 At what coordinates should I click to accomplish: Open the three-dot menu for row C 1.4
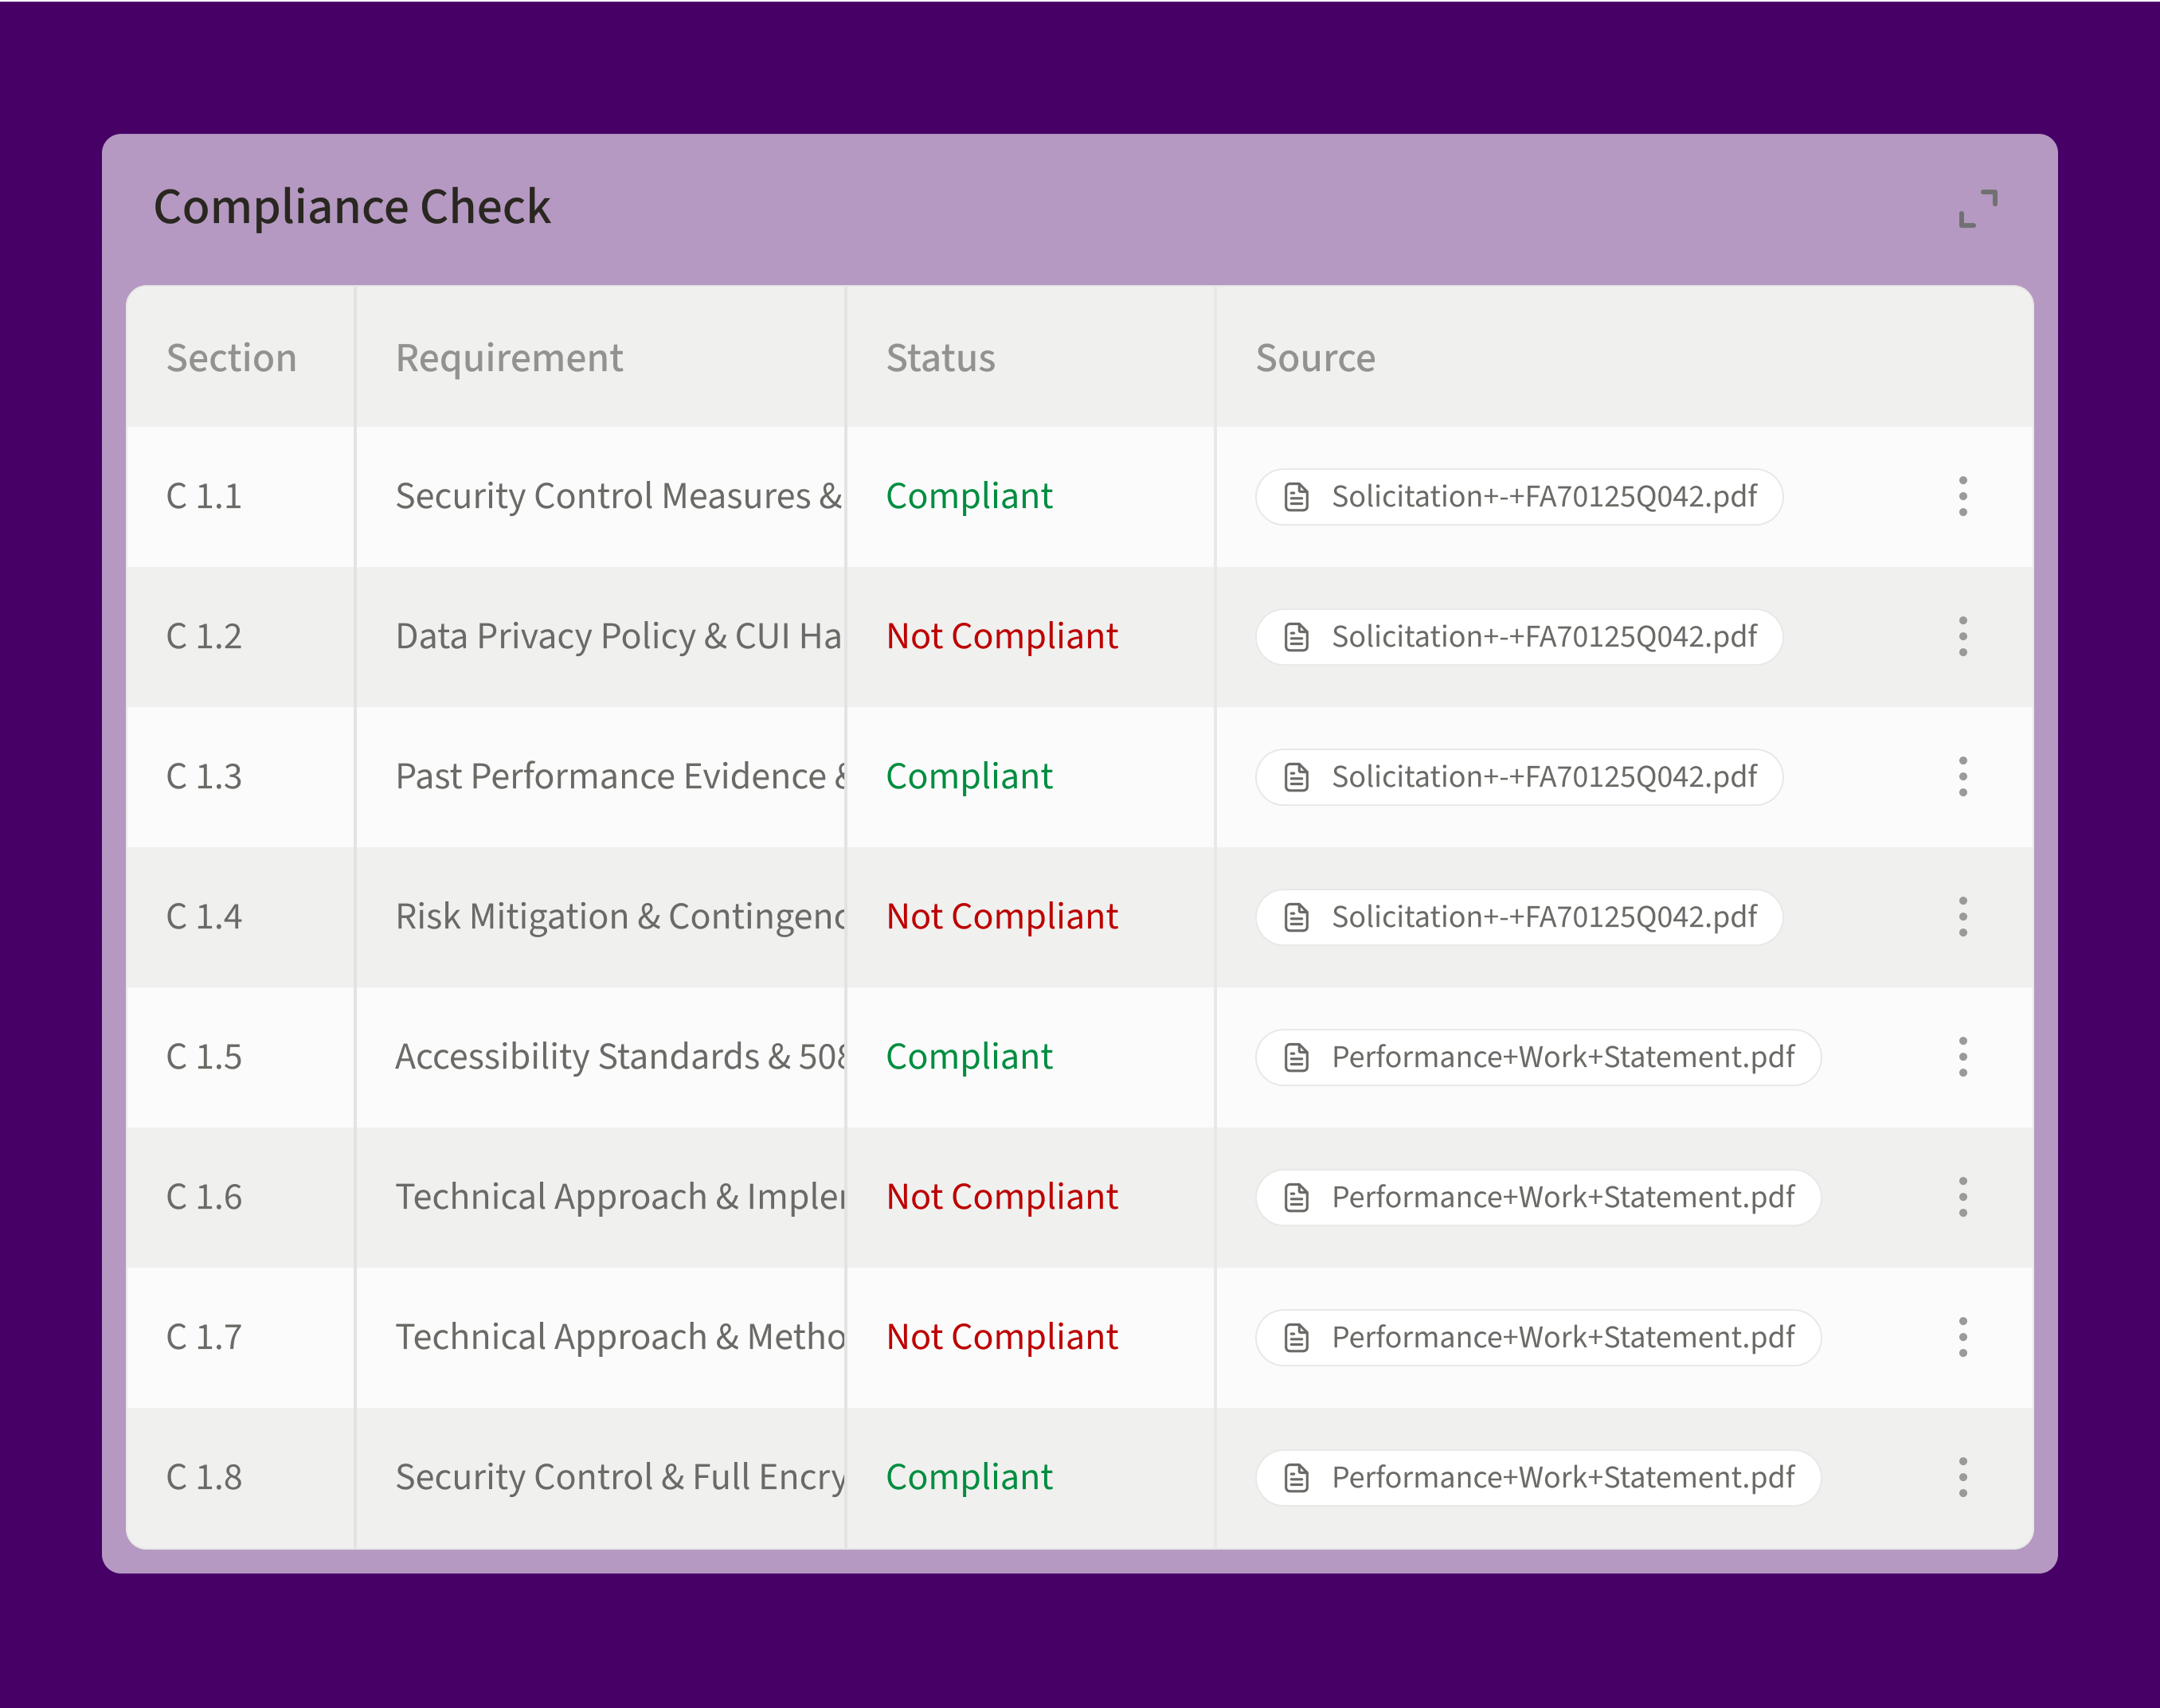click(x=1962, y=916)
